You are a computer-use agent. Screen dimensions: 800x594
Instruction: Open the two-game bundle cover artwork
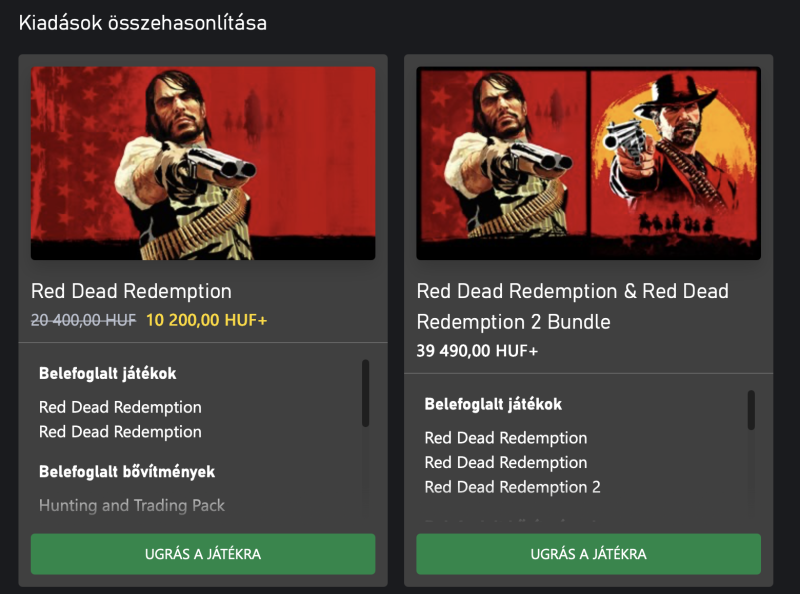pos(588,163)
